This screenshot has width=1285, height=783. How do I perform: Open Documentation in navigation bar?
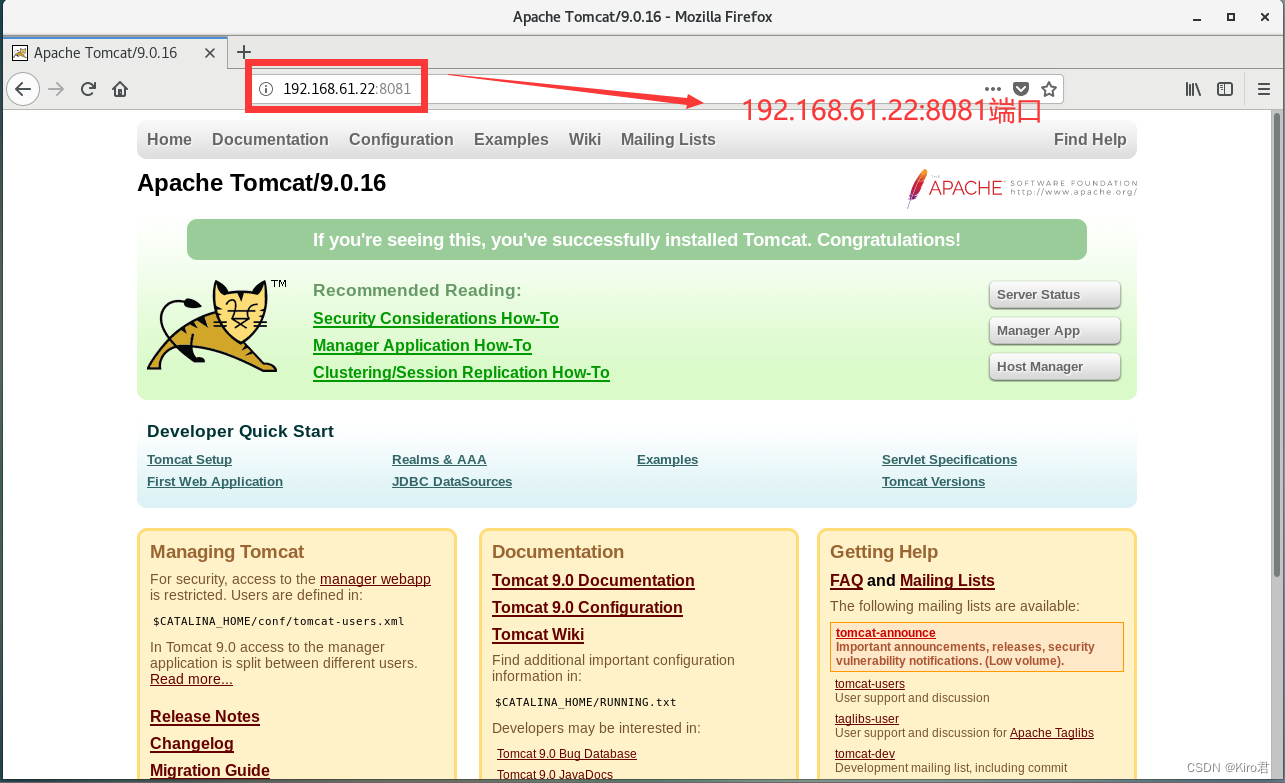tap(270, 140)
